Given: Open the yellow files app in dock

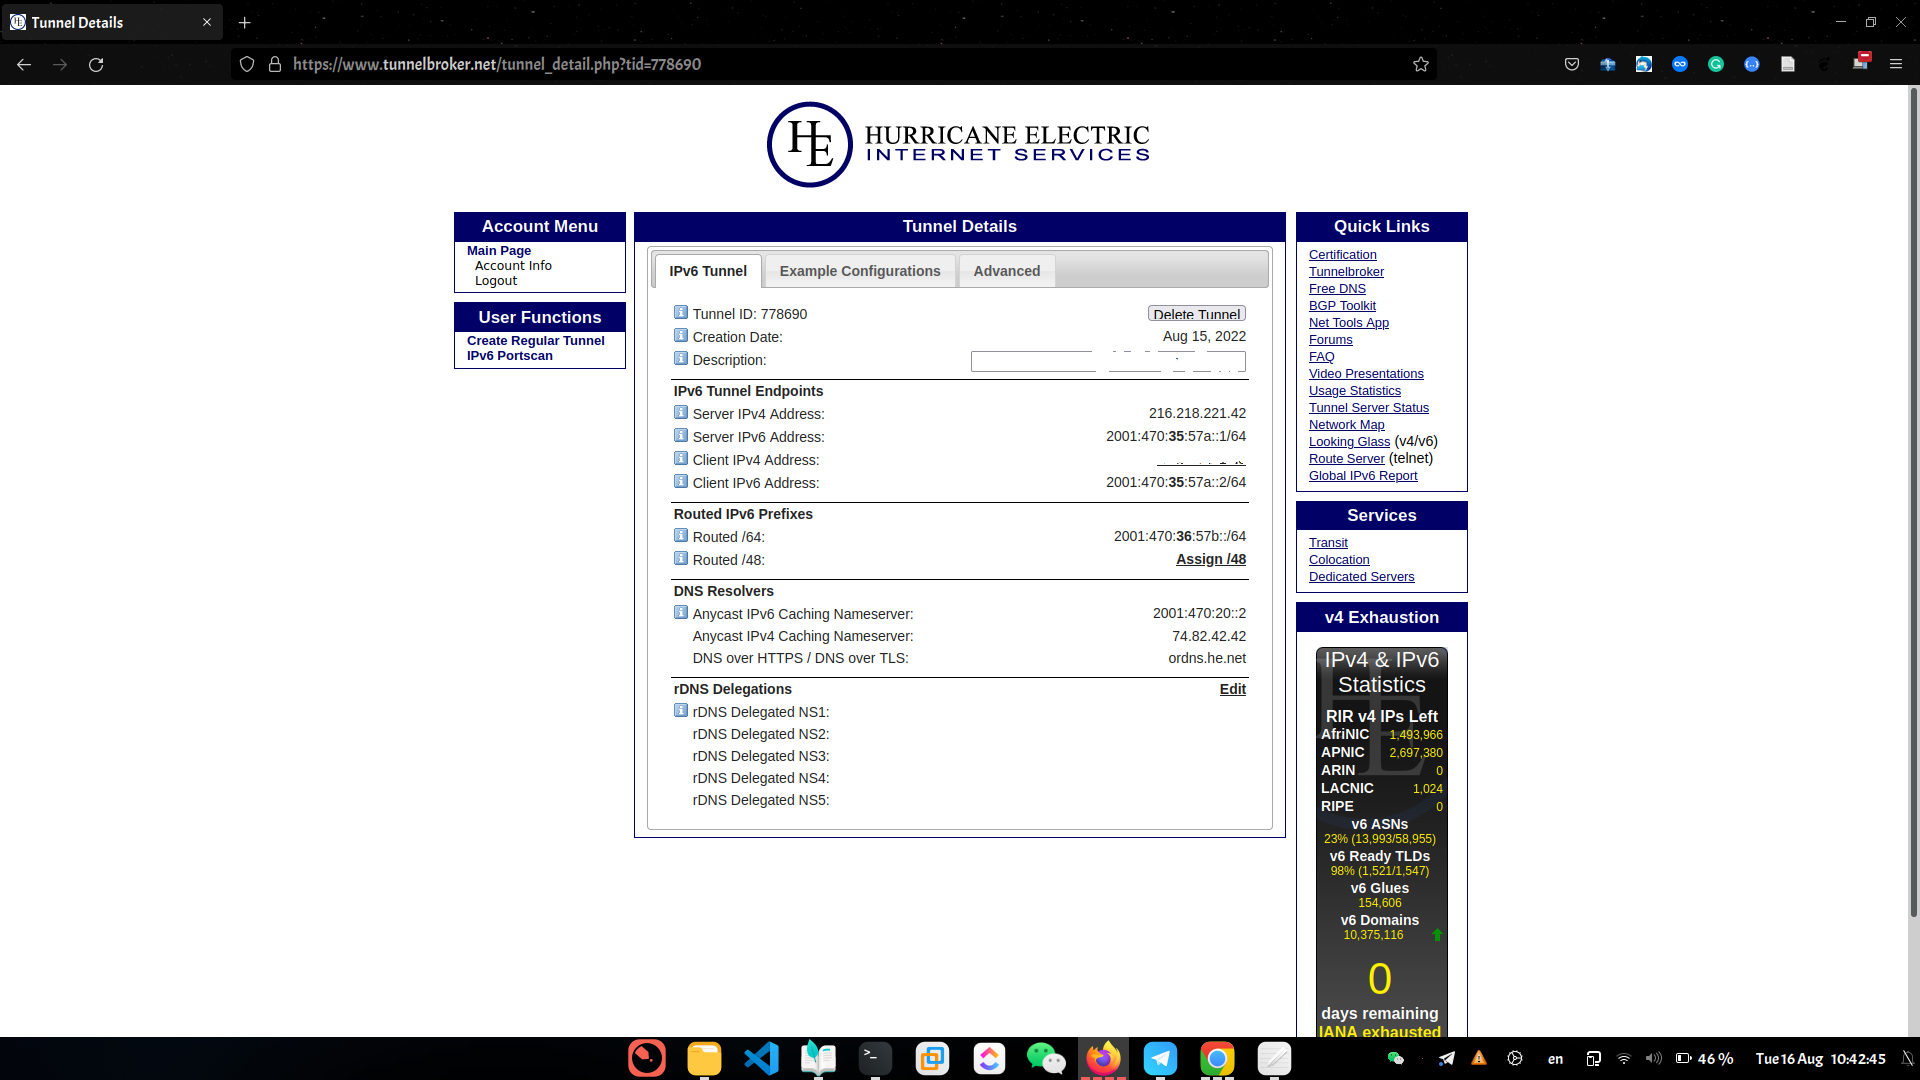Looking at the screenshot, I should pos(704,1058).
